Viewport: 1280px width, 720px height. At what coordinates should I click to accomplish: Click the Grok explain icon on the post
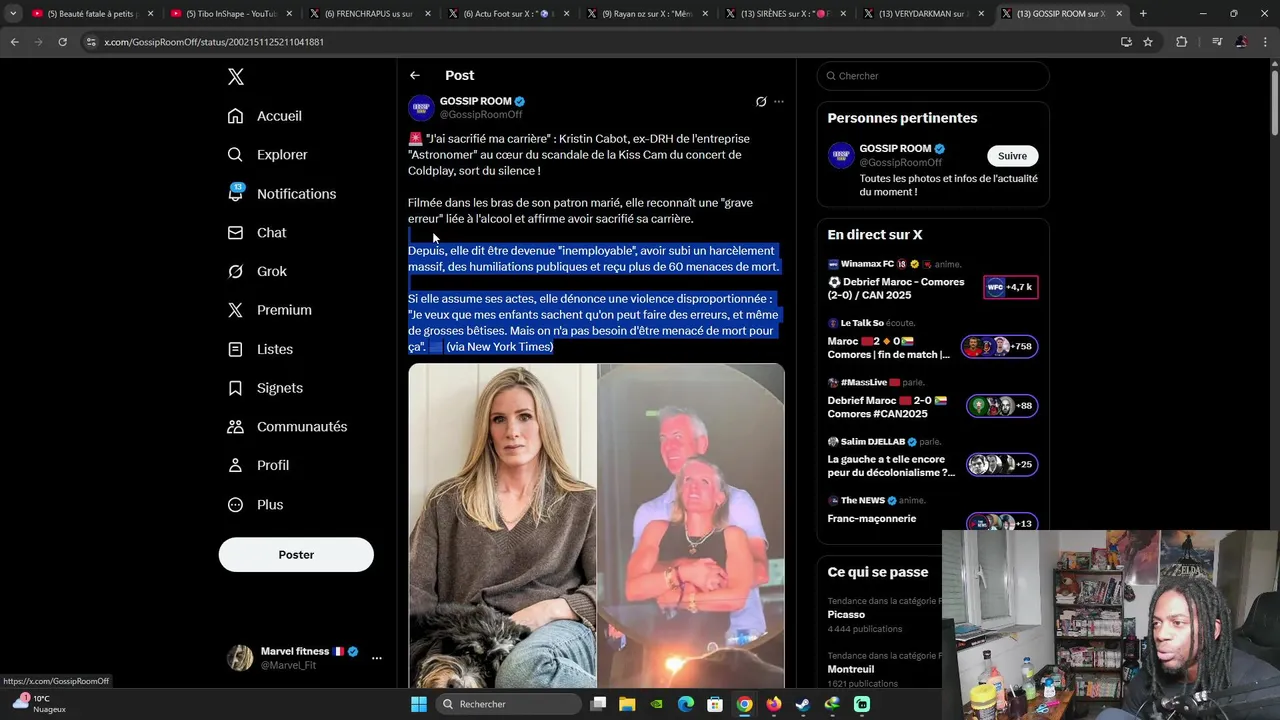pos(761,102)
